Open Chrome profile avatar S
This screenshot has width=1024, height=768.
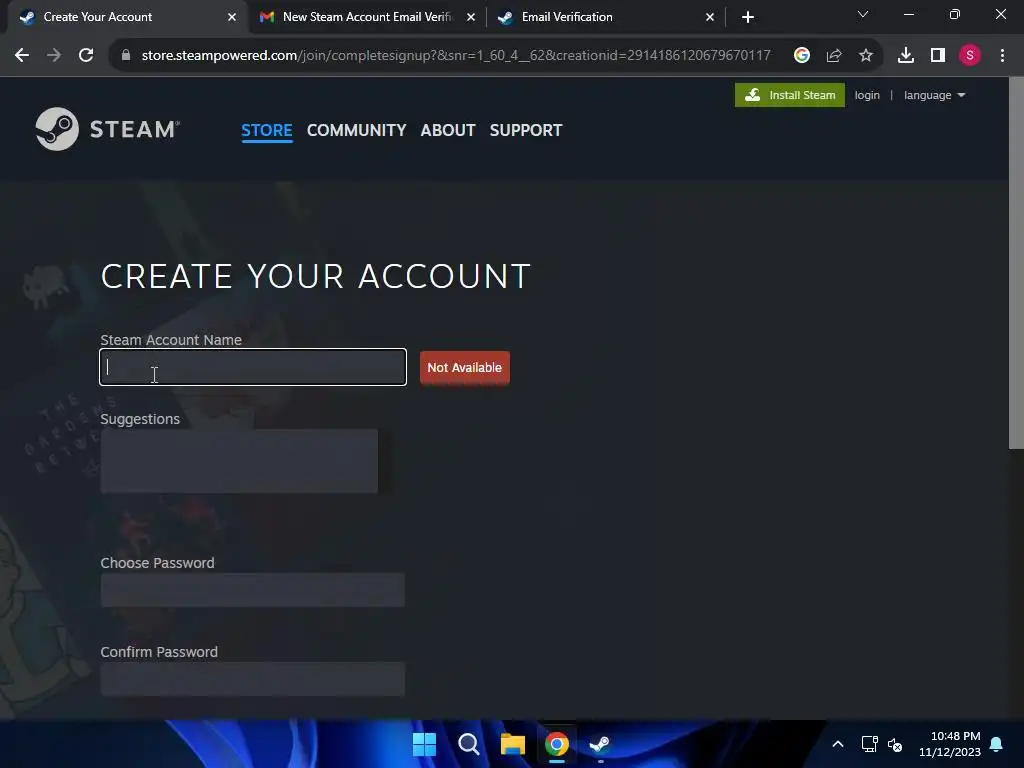(970, 56)
